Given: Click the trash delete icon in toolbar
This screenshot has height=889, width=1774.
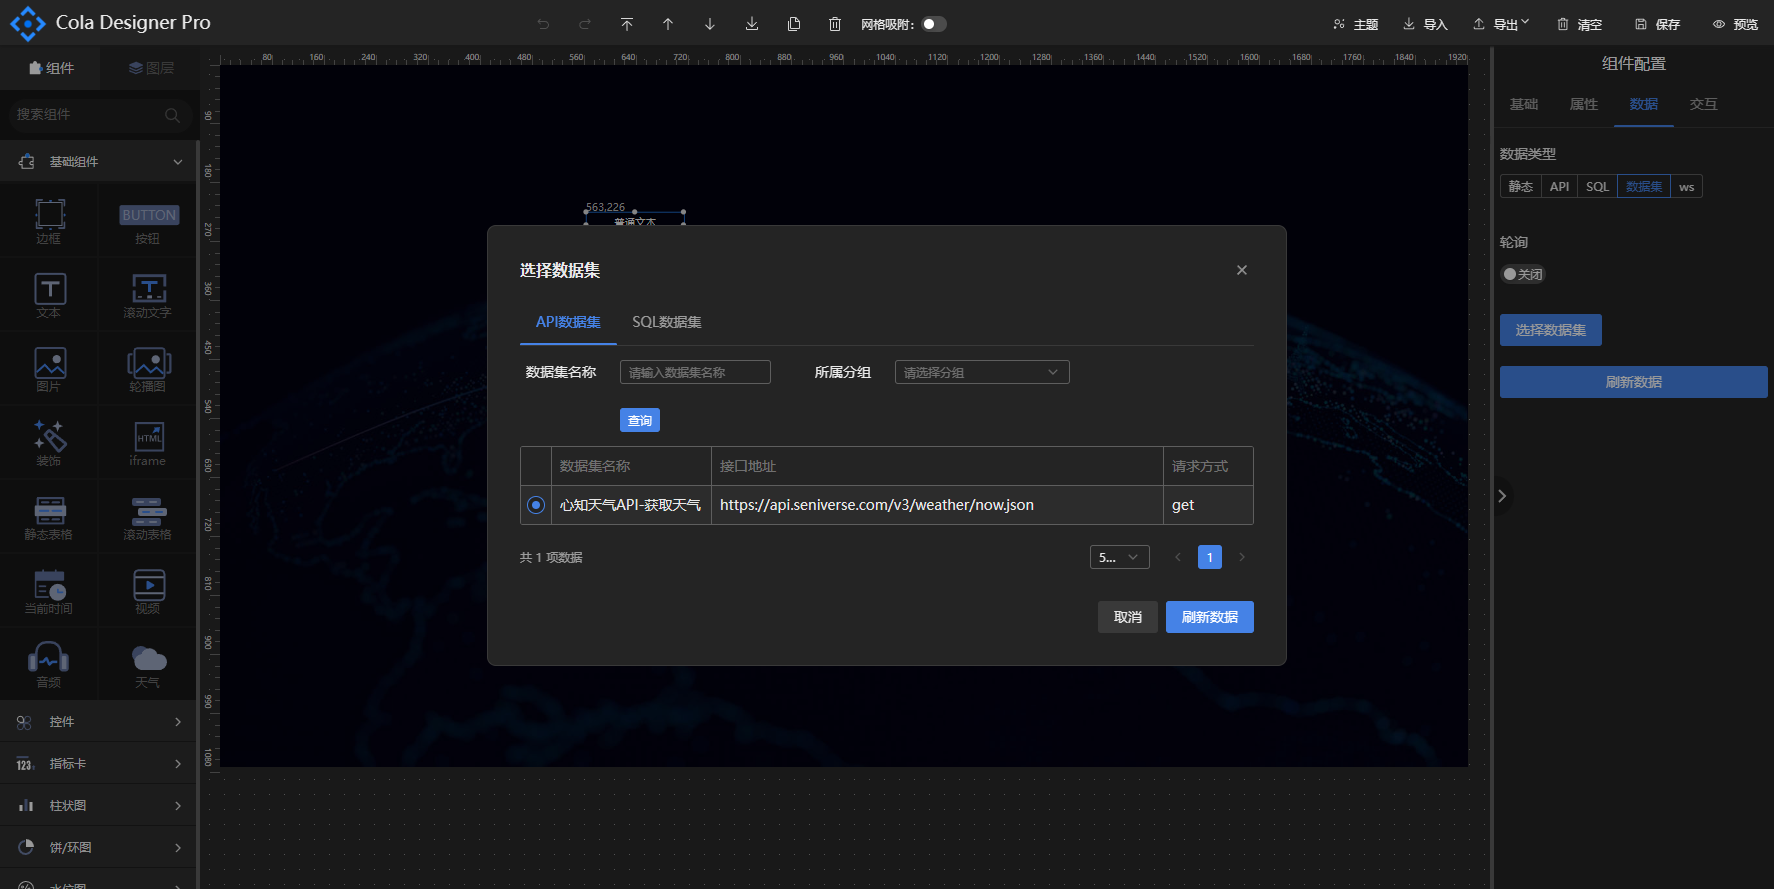Looking at the screenshot, I should pyautogui.click(x=835, y=24).
